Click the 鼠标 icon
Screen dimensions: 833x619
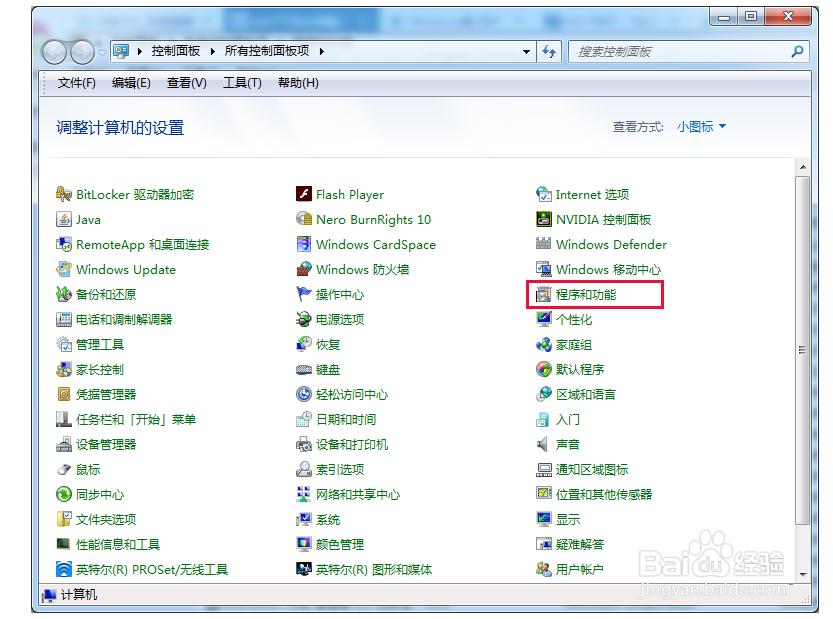(x=64, y=469)
